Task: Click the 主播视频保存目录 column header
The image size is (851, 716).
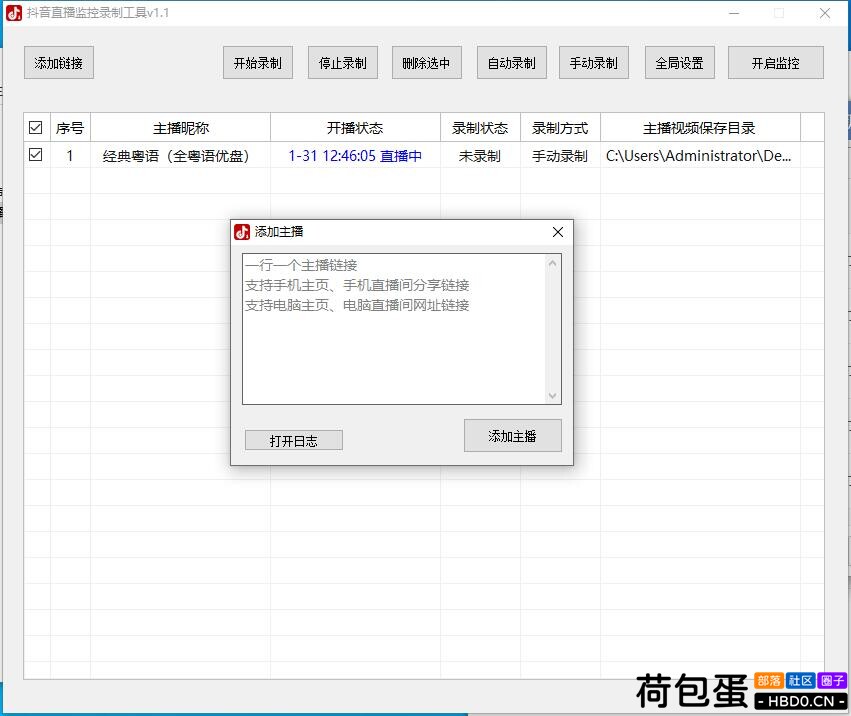Action: click(700, 128)
